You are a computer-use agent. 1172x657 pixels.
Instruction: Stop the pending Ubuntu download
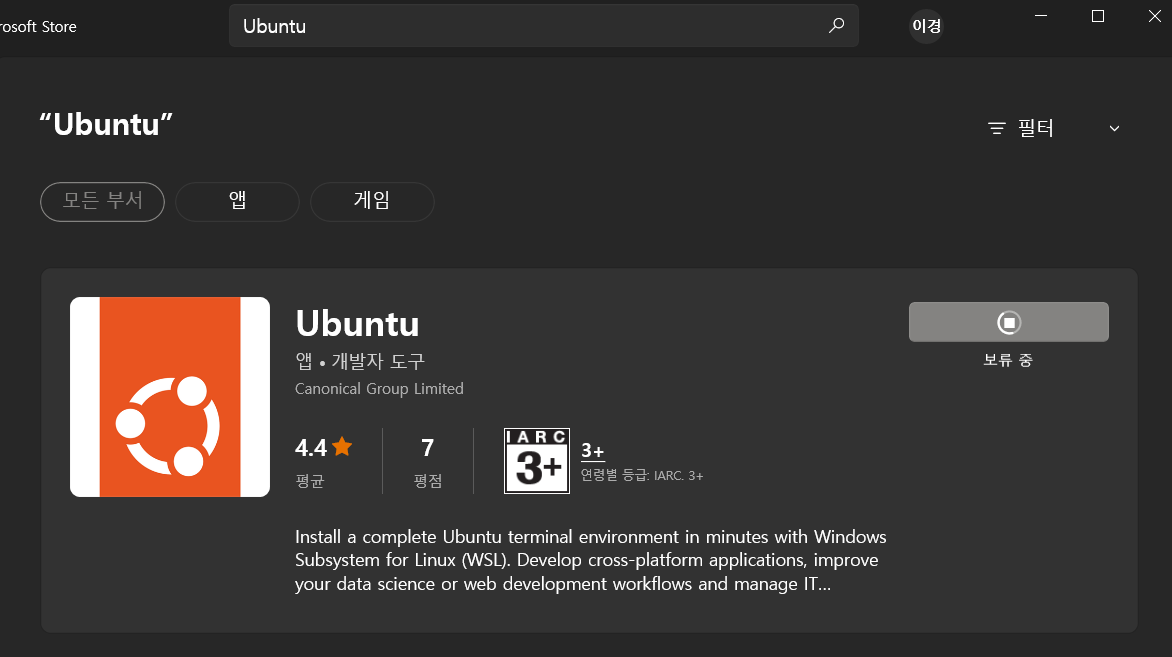[1008, 322]
